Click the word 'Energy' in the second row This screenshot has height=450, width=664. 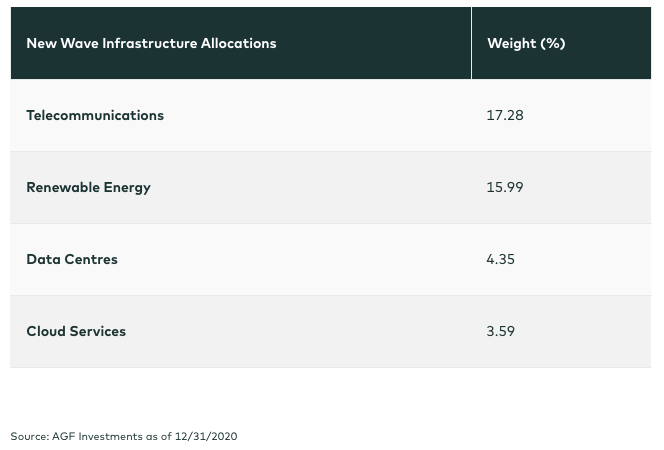(x=127, y=188)
